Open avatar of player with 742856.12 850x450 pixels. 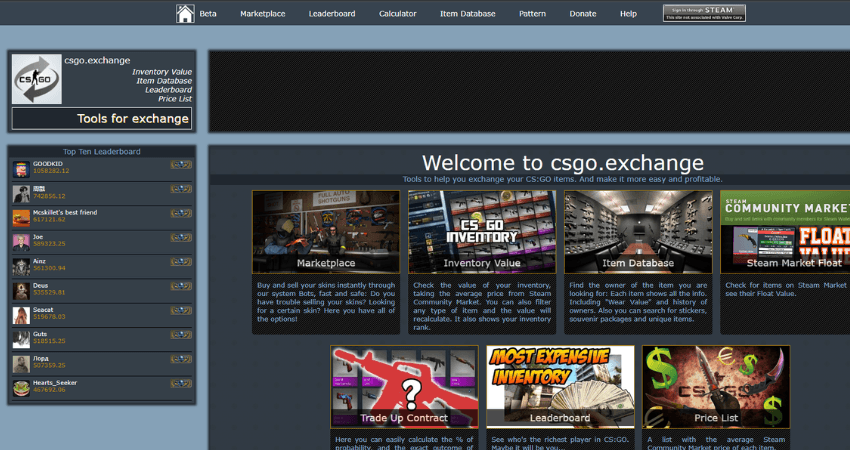21,194
